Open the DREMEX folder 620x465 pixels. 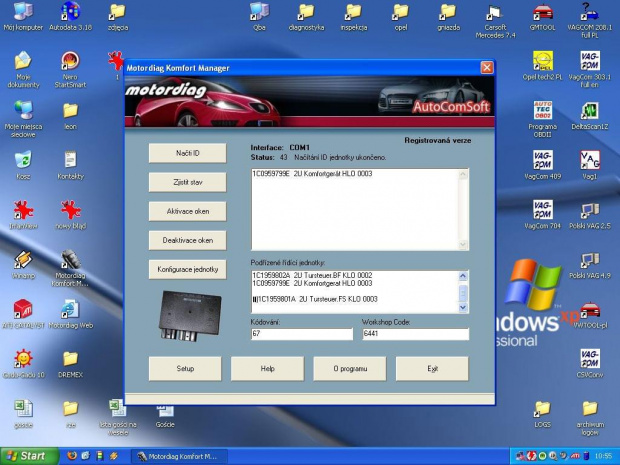(x=70, y=364)
